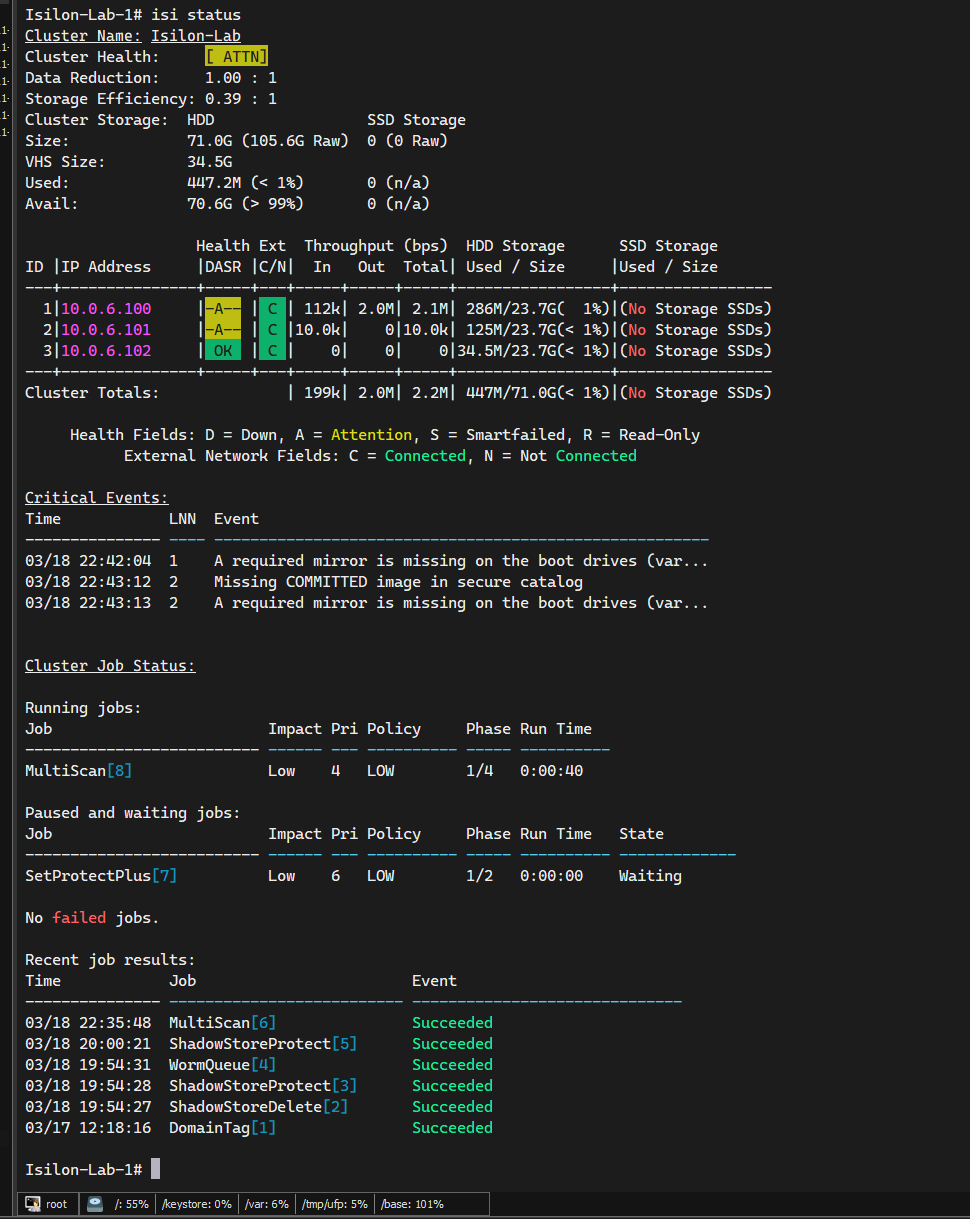This screenshot has height=1219, width=970.
Task: Open the MultiScan[8] running job link
Action: coord(78,770)
